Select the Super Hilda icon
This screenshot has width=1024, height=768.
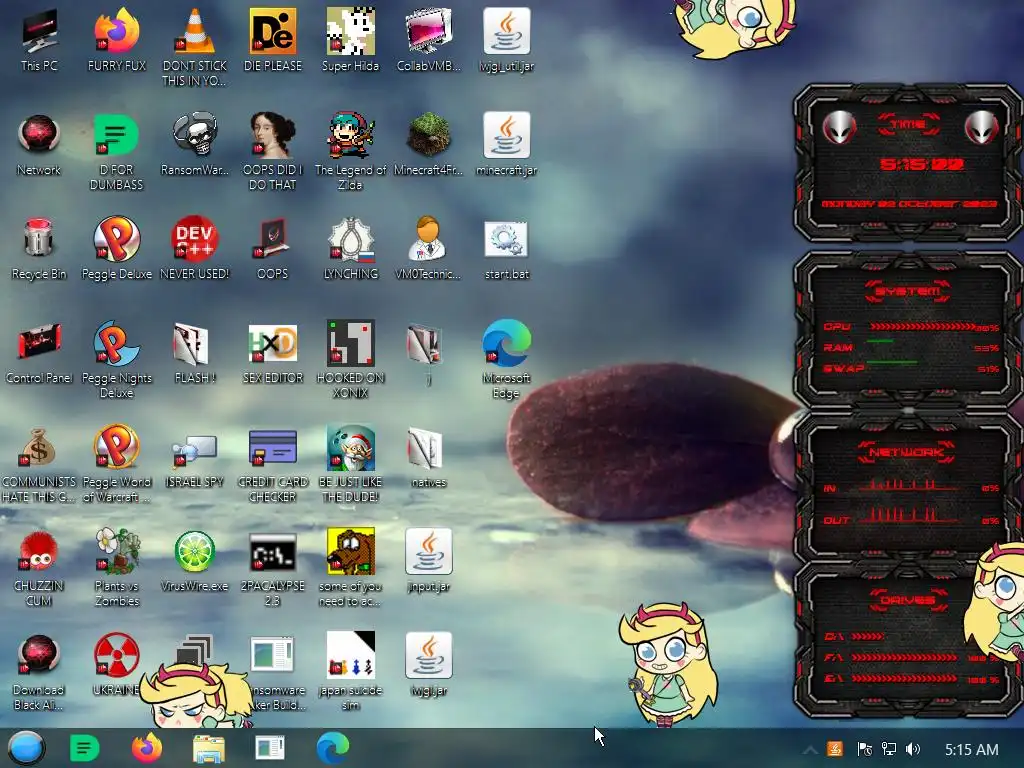coord(351,40)
